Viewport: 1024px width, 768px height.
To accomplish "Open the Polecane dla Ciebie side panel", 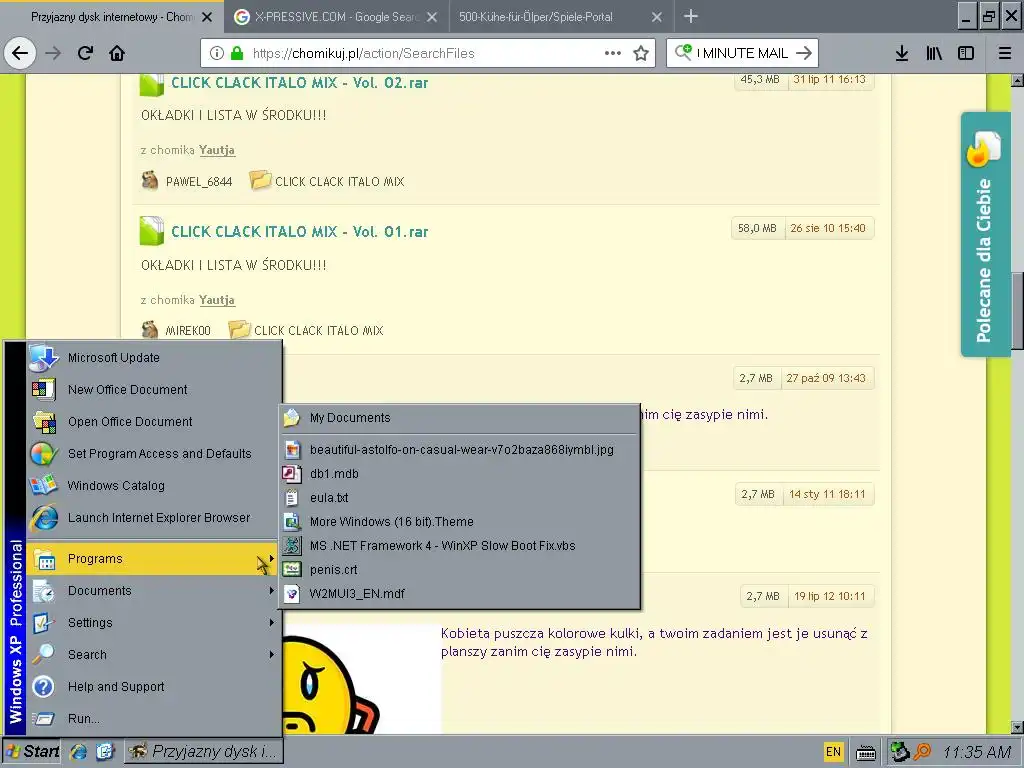I will pos(985,234).
